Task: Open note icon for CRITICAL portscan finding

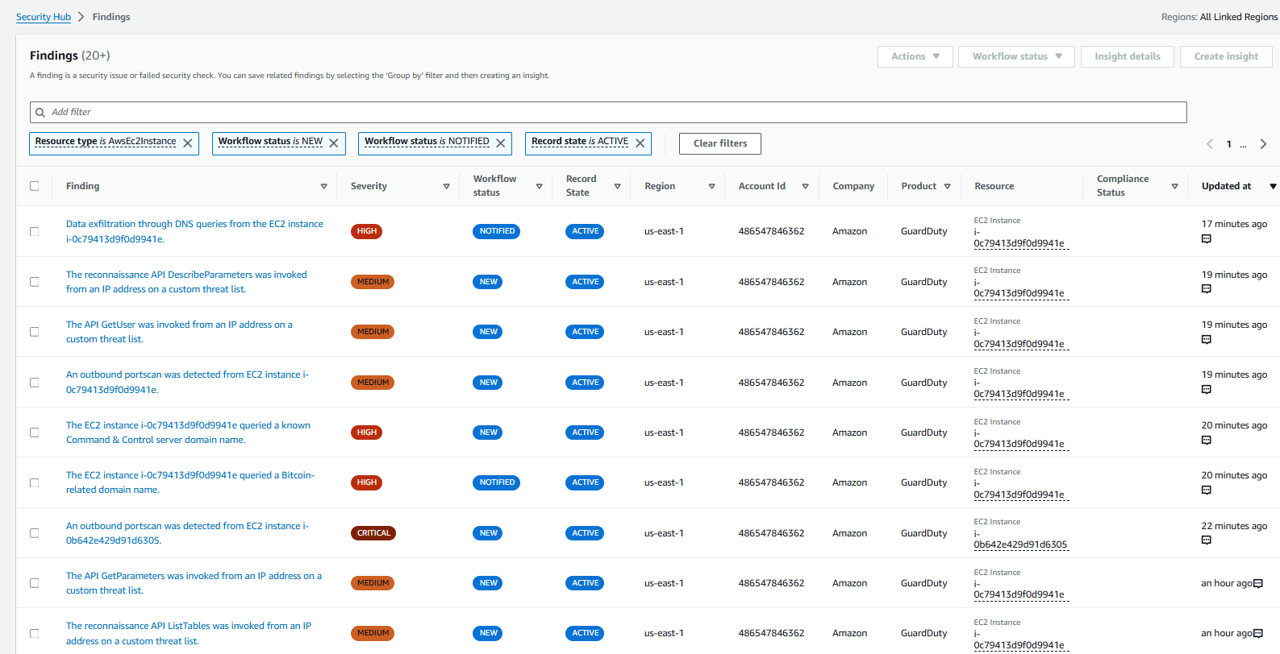Action: pyautogui.click(x=1206, y=540)
